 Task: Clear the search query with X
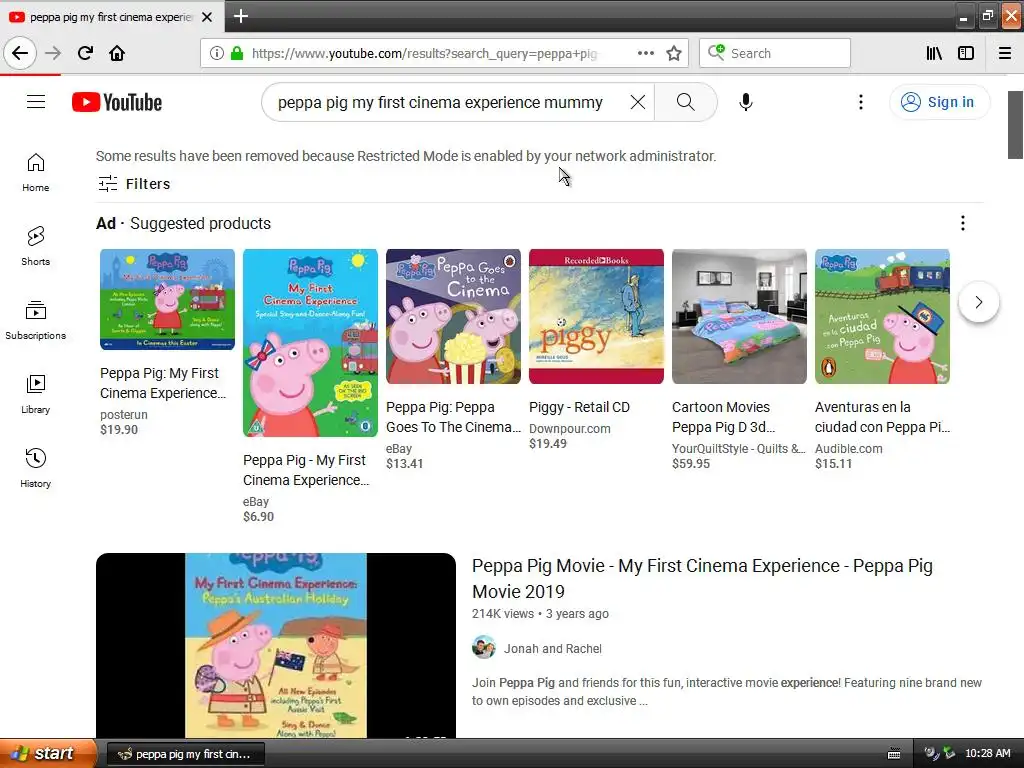pos(637,102)
